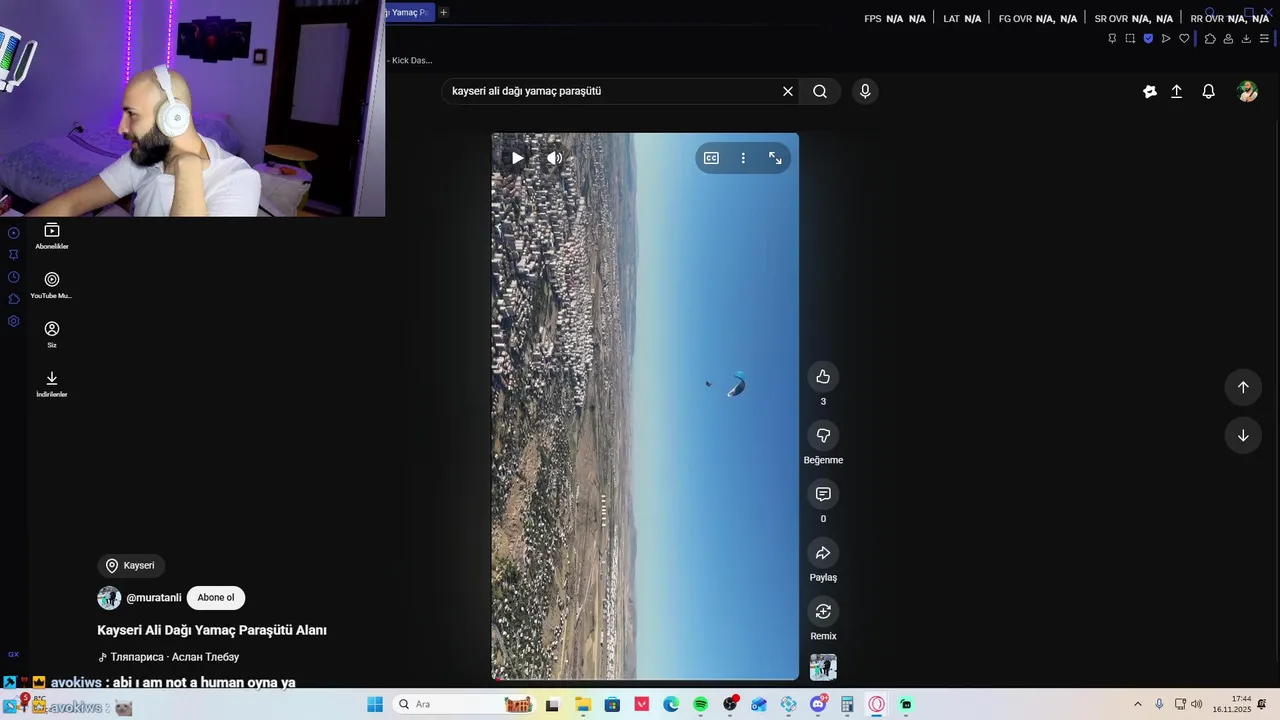Viewport: 1280px width, 720px height.
Task: Visit the @muratanli channel
Action: pos(153,598)
